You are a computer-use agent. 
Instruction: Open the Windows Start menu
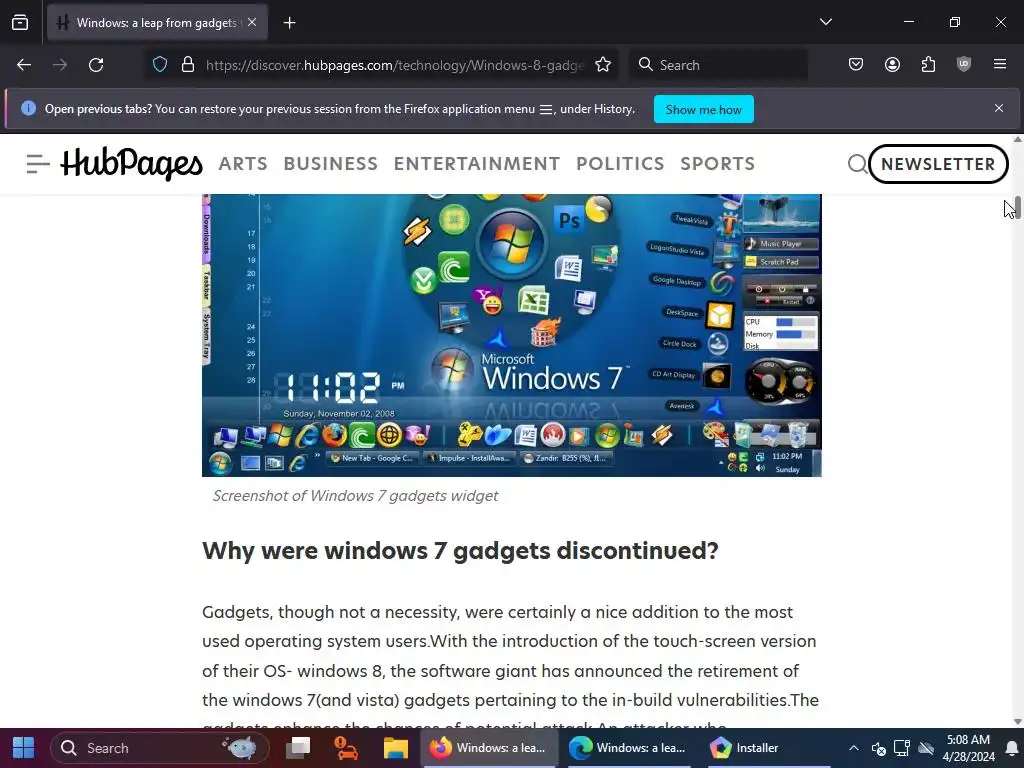pyautogui.click(x=24, y=748)
